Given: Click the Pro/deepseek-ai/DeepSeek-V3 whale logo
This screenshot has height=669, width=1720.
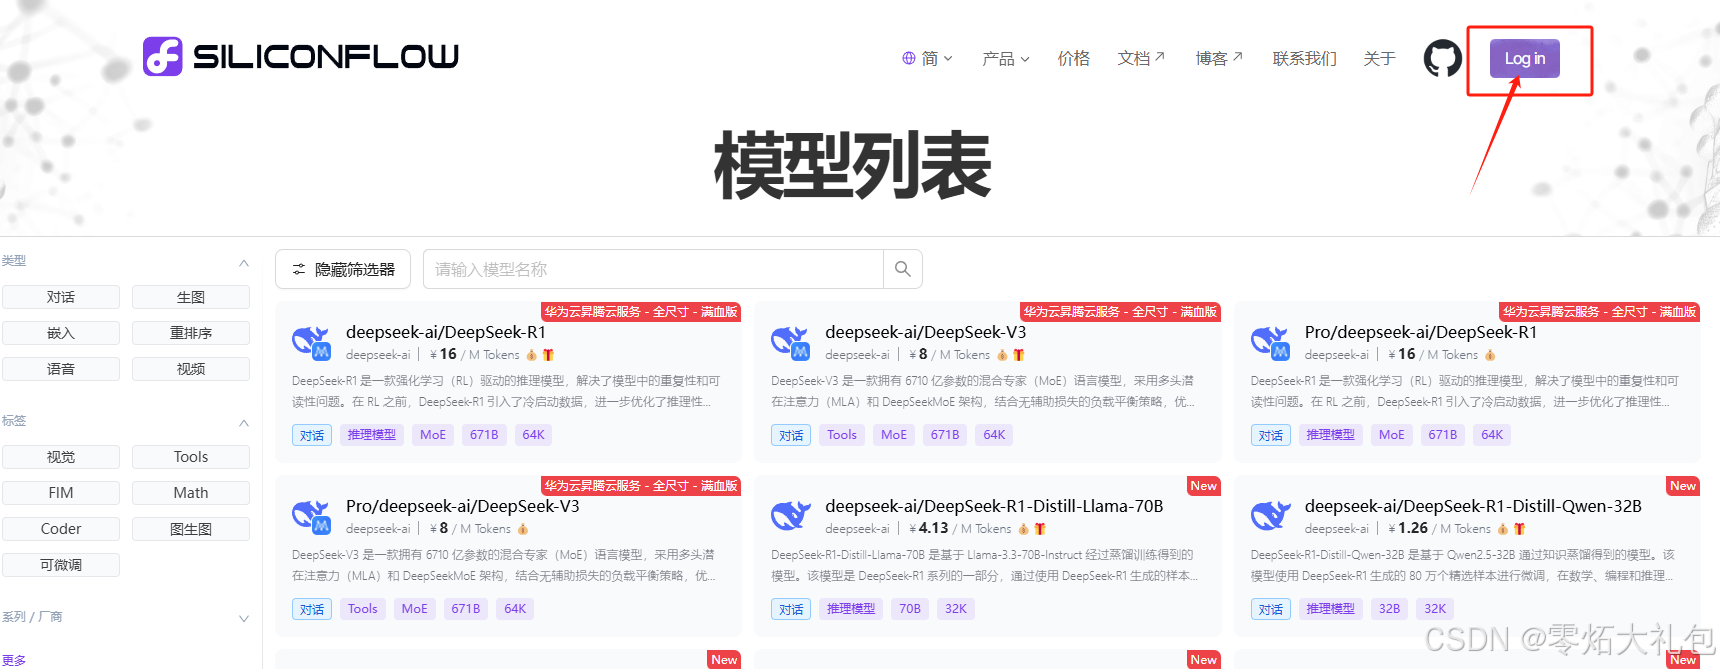Looking at the screenshot, I should (311, 516).
